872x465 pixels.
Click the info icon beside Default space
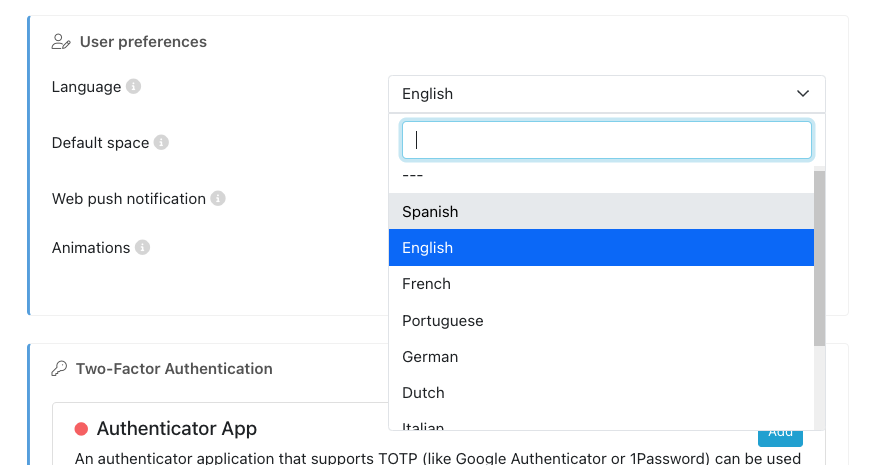[161, 143]
